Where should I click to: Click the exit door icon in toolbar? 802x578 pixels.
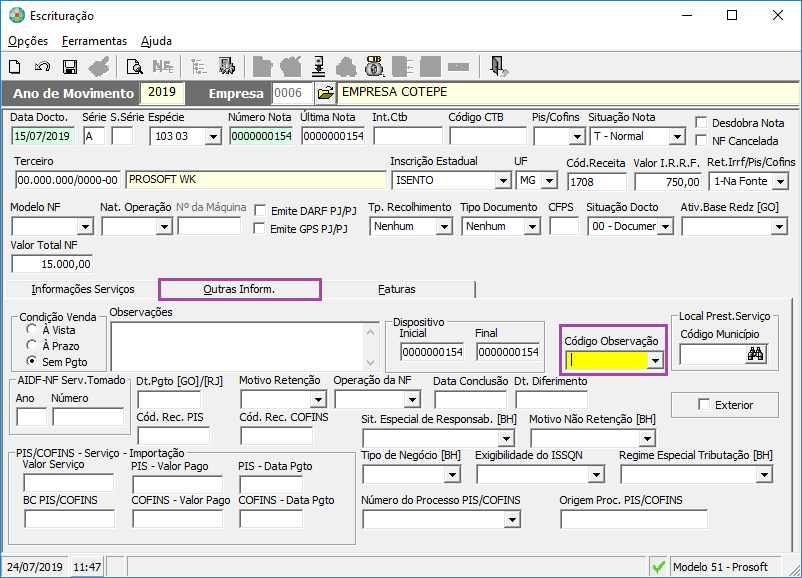point(498,67)
